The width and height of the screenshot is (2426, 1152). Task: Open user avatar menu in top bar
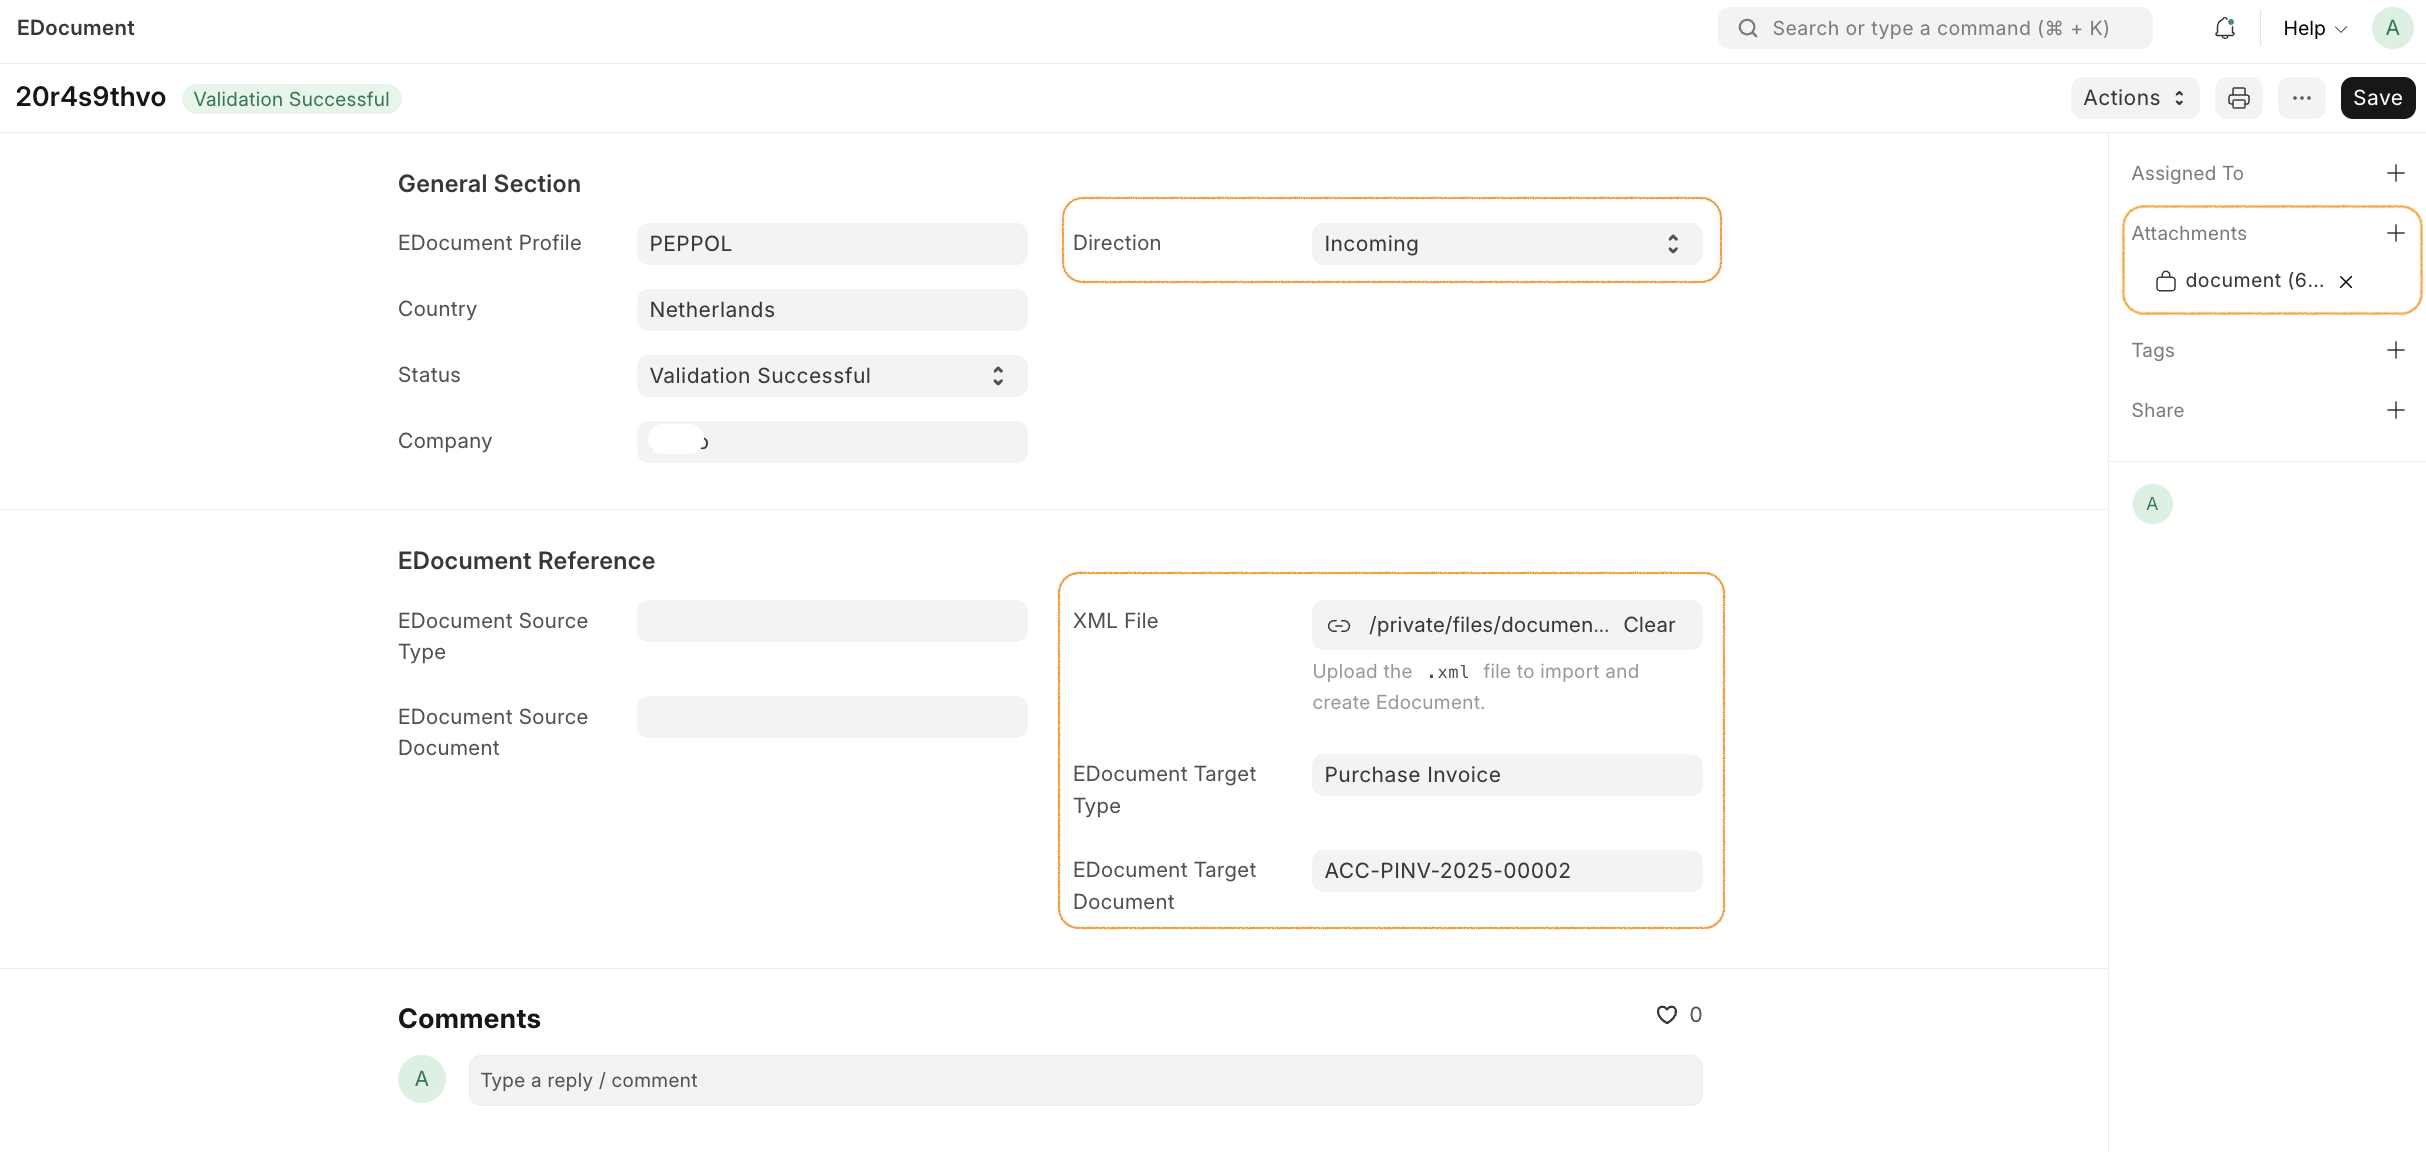(2392, 28)
